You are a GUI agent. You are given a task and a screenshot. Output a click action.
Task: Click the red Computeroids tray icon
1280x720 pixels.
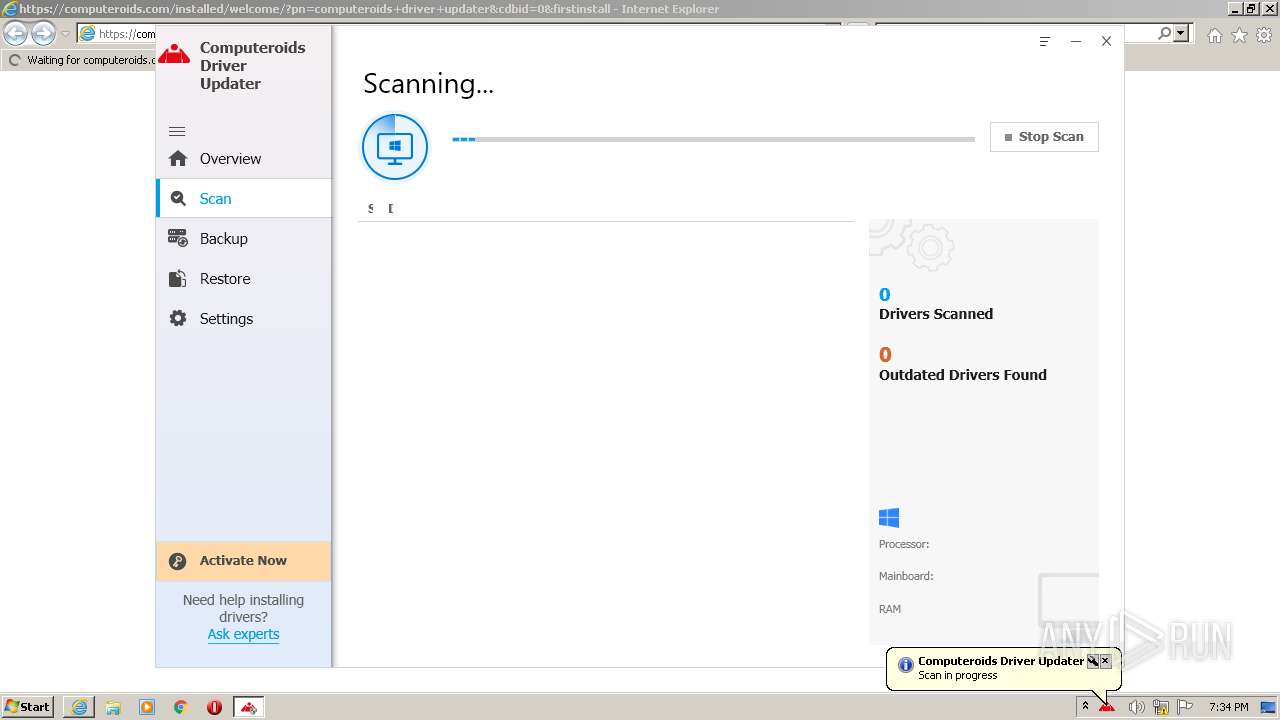(1107, 707)
